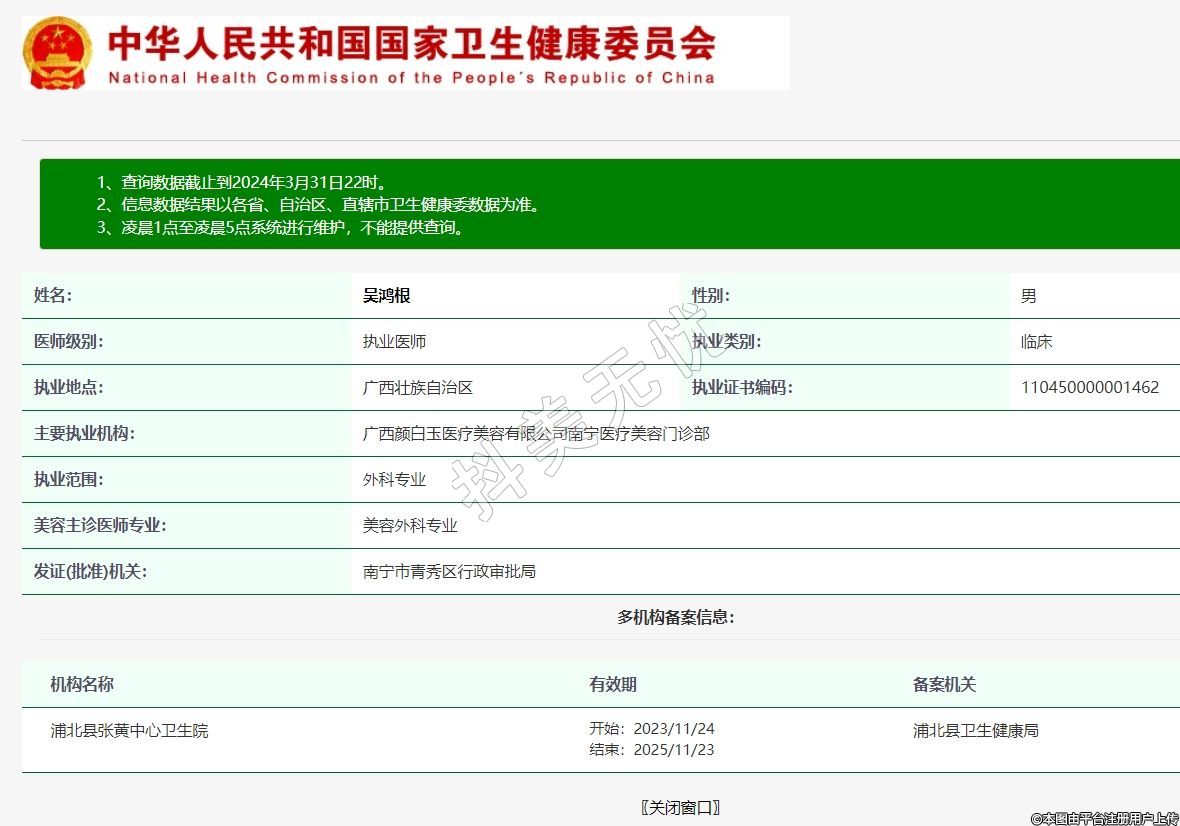The height and width of the screenshot is (826, 1180).
Task: Click the end date 2025/11/23
Action: [674, 750]
